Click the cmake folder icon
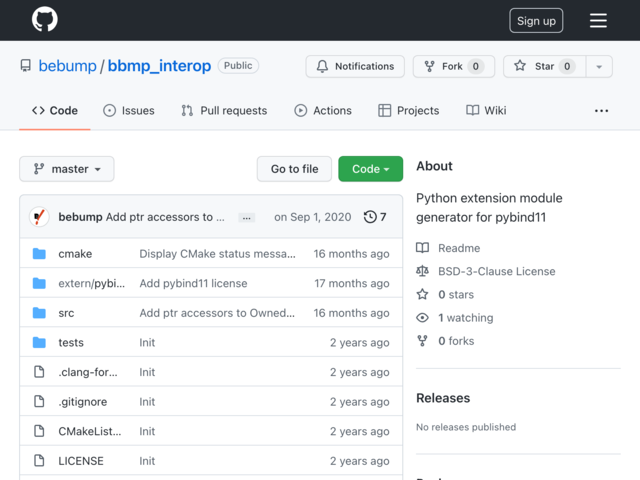The image size is (640, 480). 39,254
